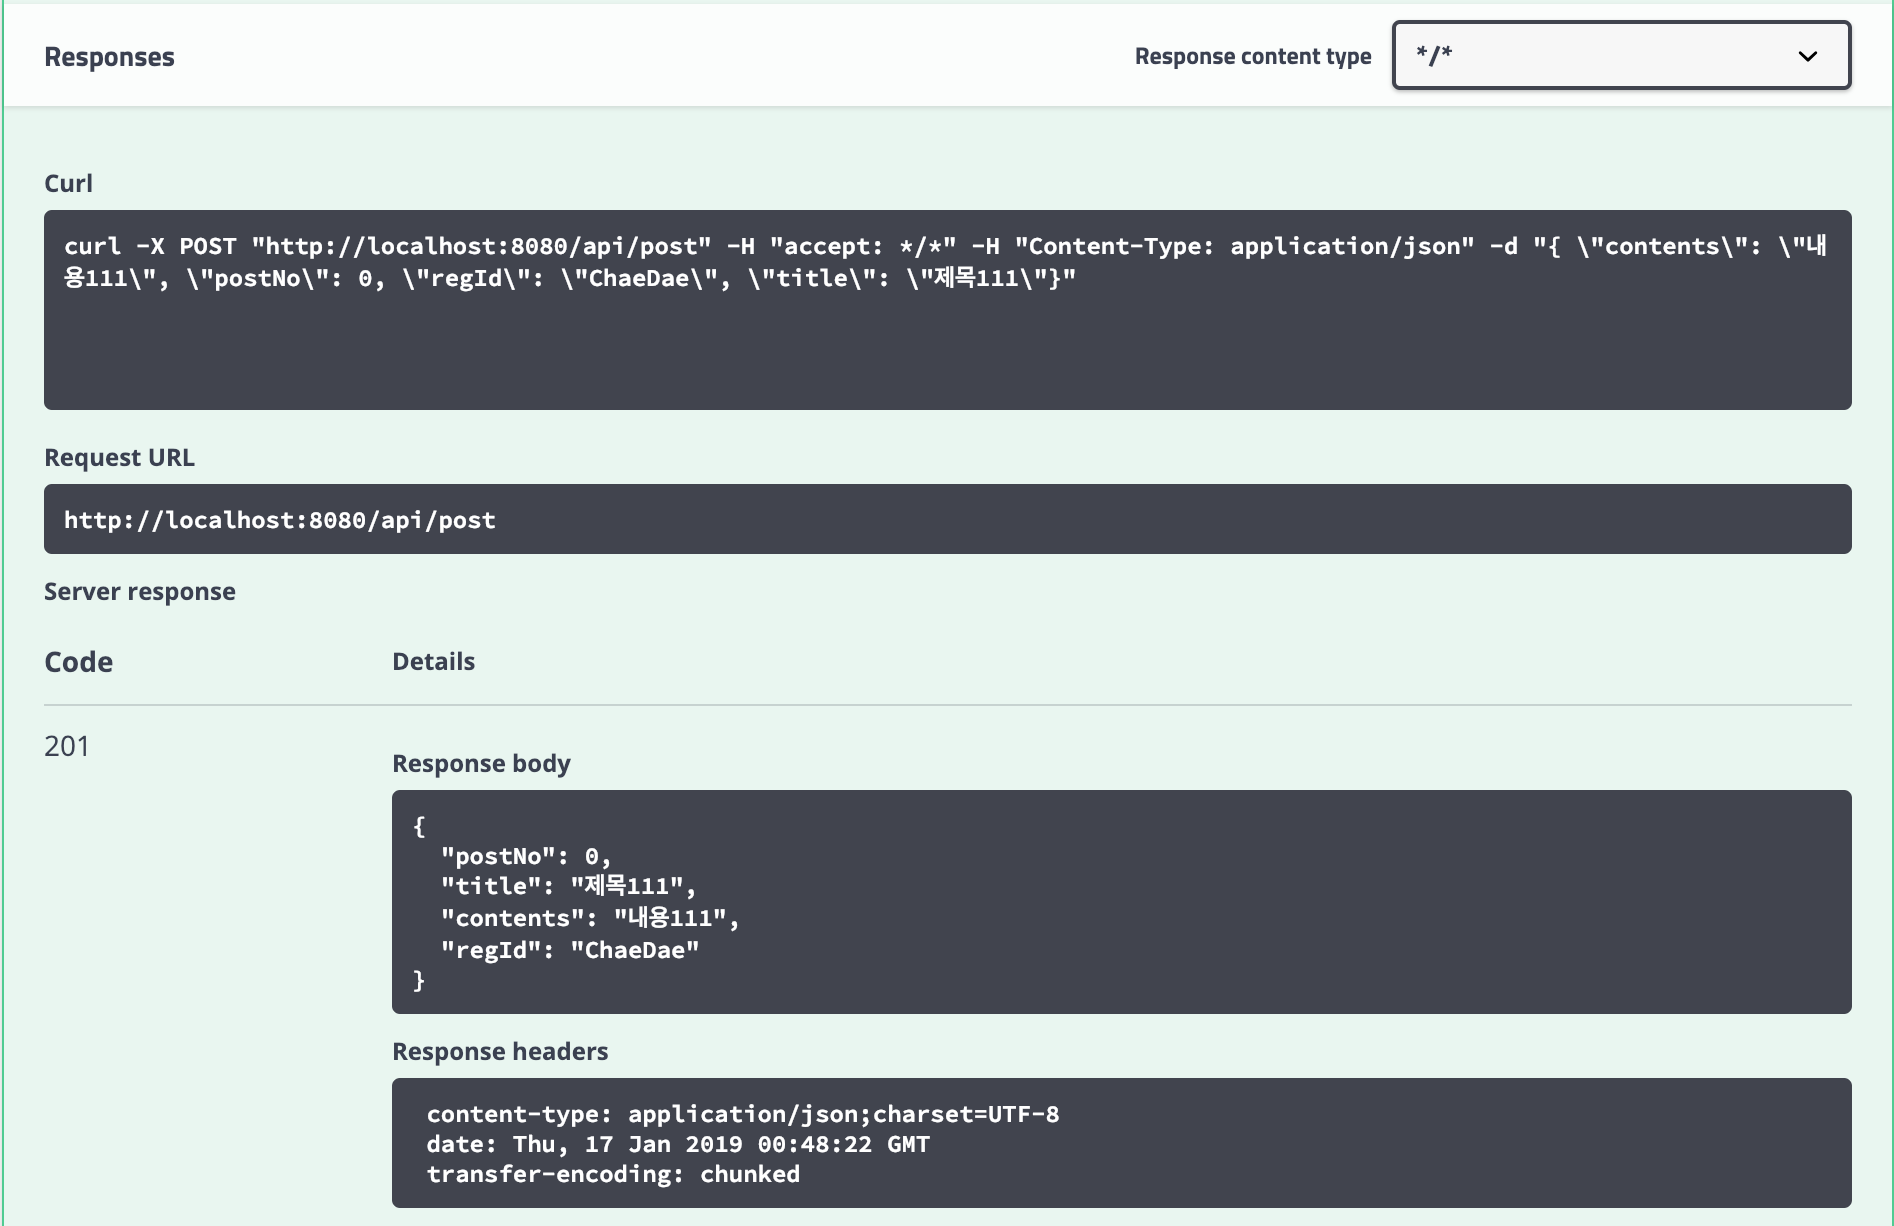
Task: Click the transfer-encoding: chunked header line
Action: click(612, 1174)
